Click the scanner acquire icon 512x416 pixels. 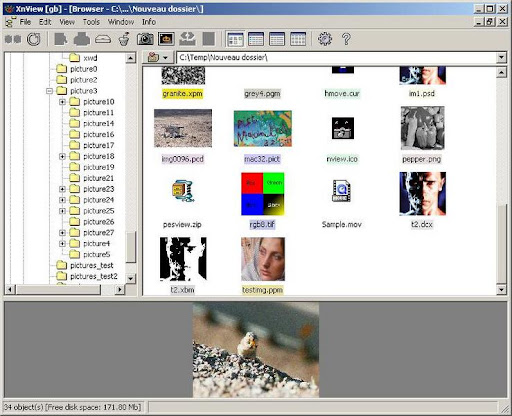point(103,39)
